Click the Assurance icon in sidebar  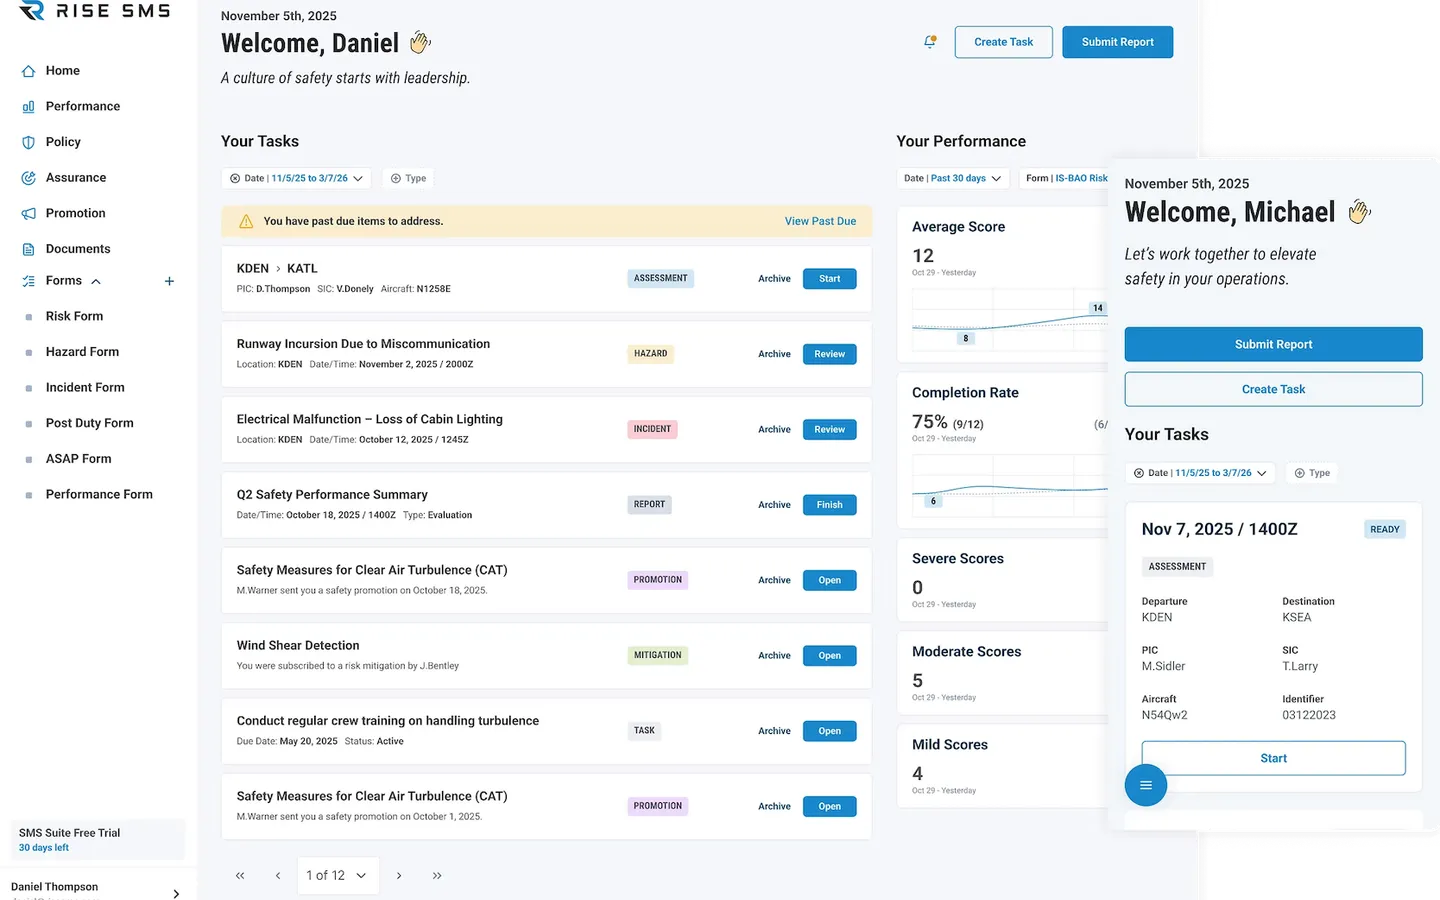[x=28, y=178]
